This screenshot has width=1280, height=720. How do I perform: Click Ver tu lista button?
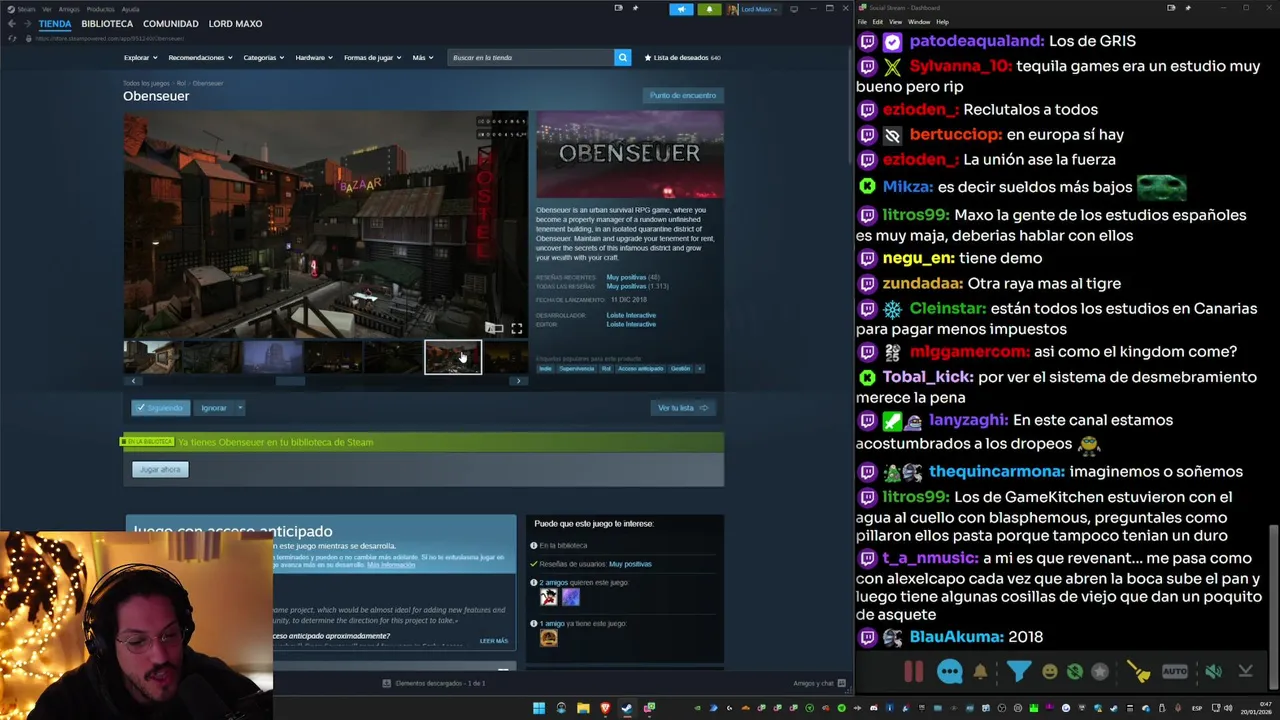pos(683,408)
